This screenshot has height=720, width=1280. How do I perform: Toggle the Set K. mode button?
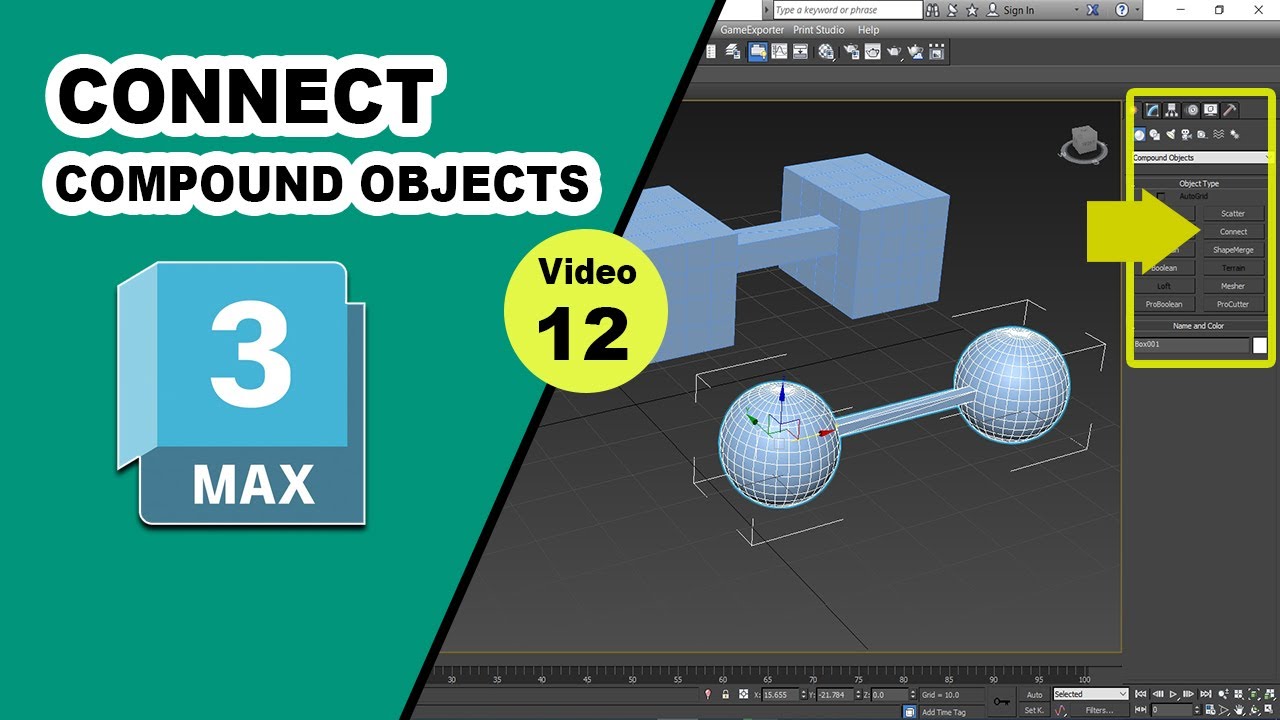tap(1034, 710)
